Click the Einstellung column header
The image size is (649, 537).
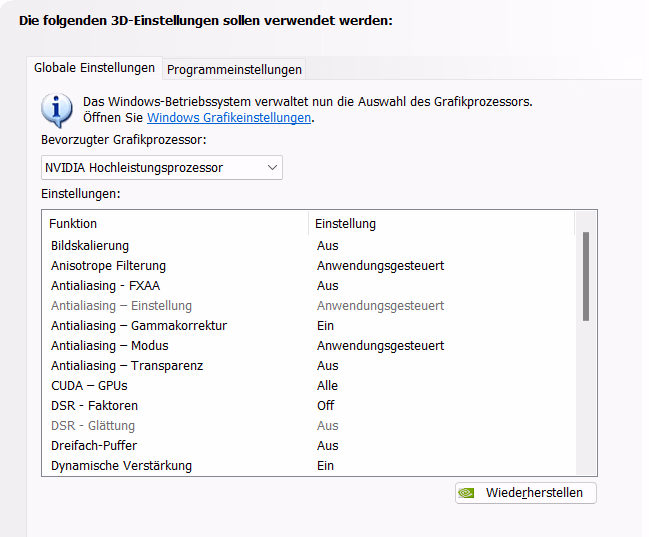[x=442, y=224]
